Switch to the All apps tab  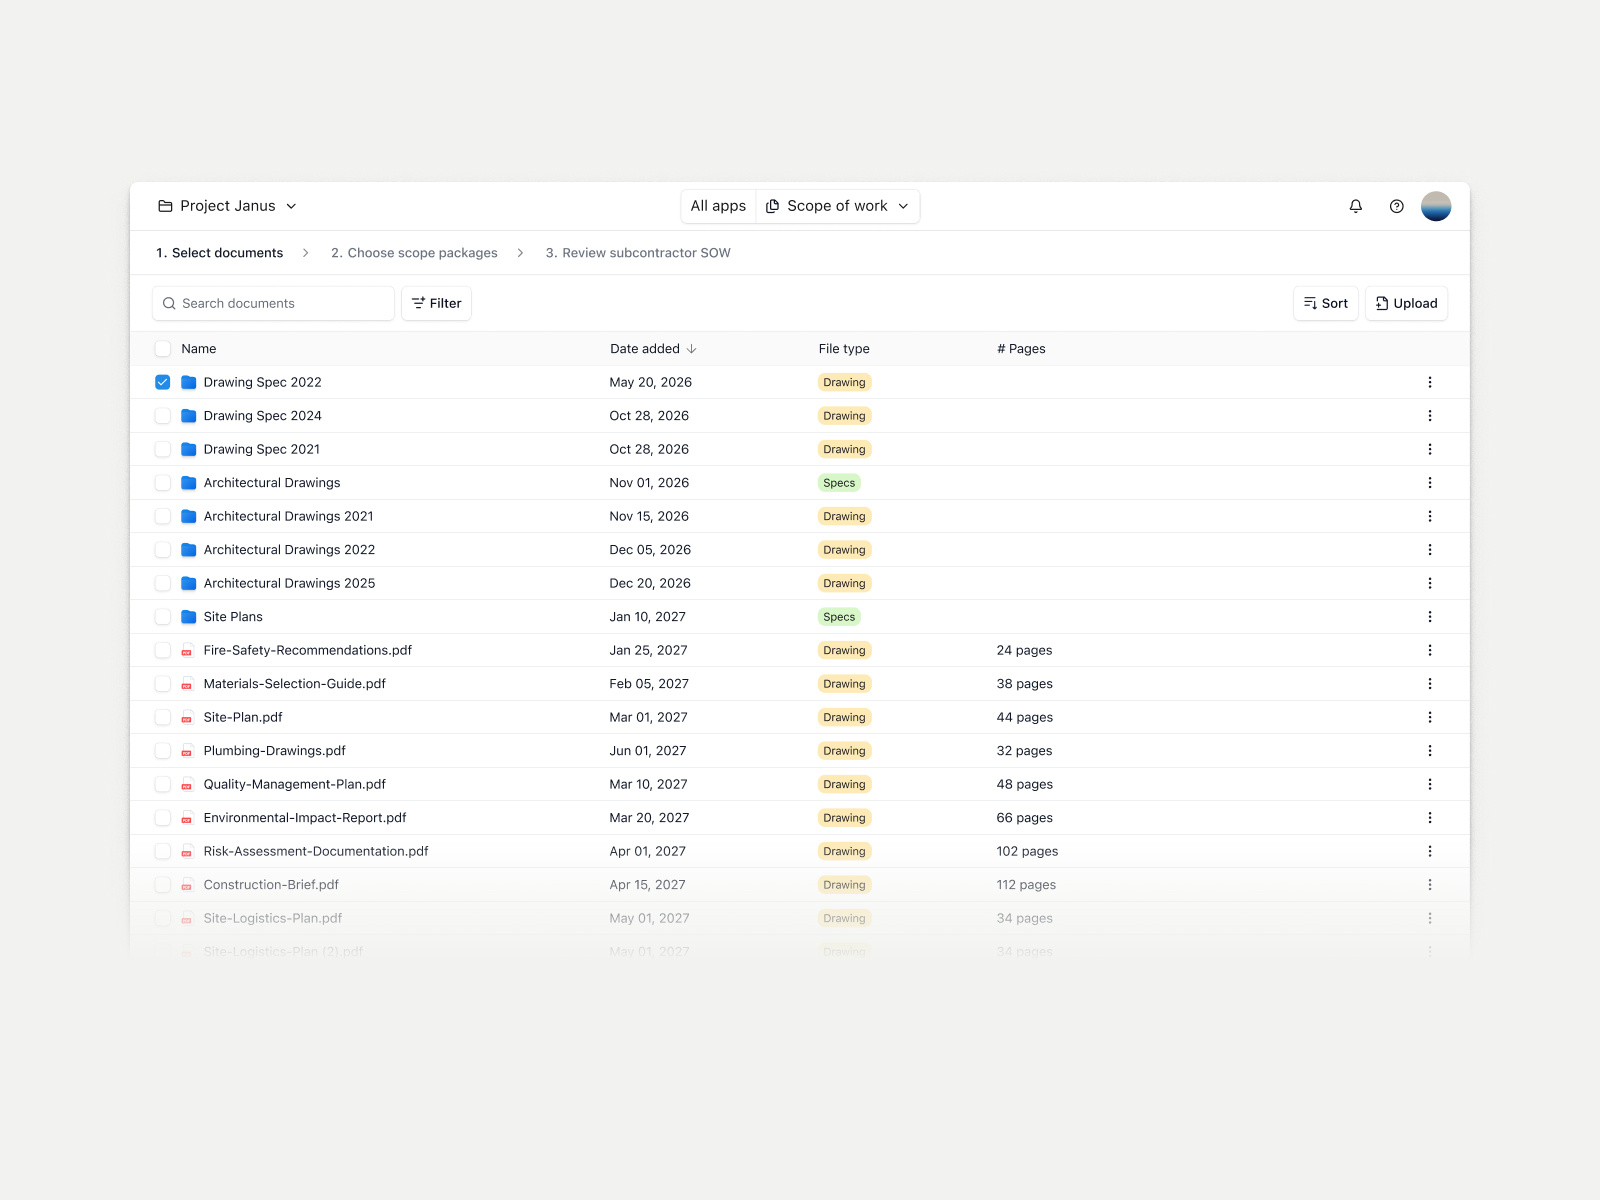click(x=717, y=206)
